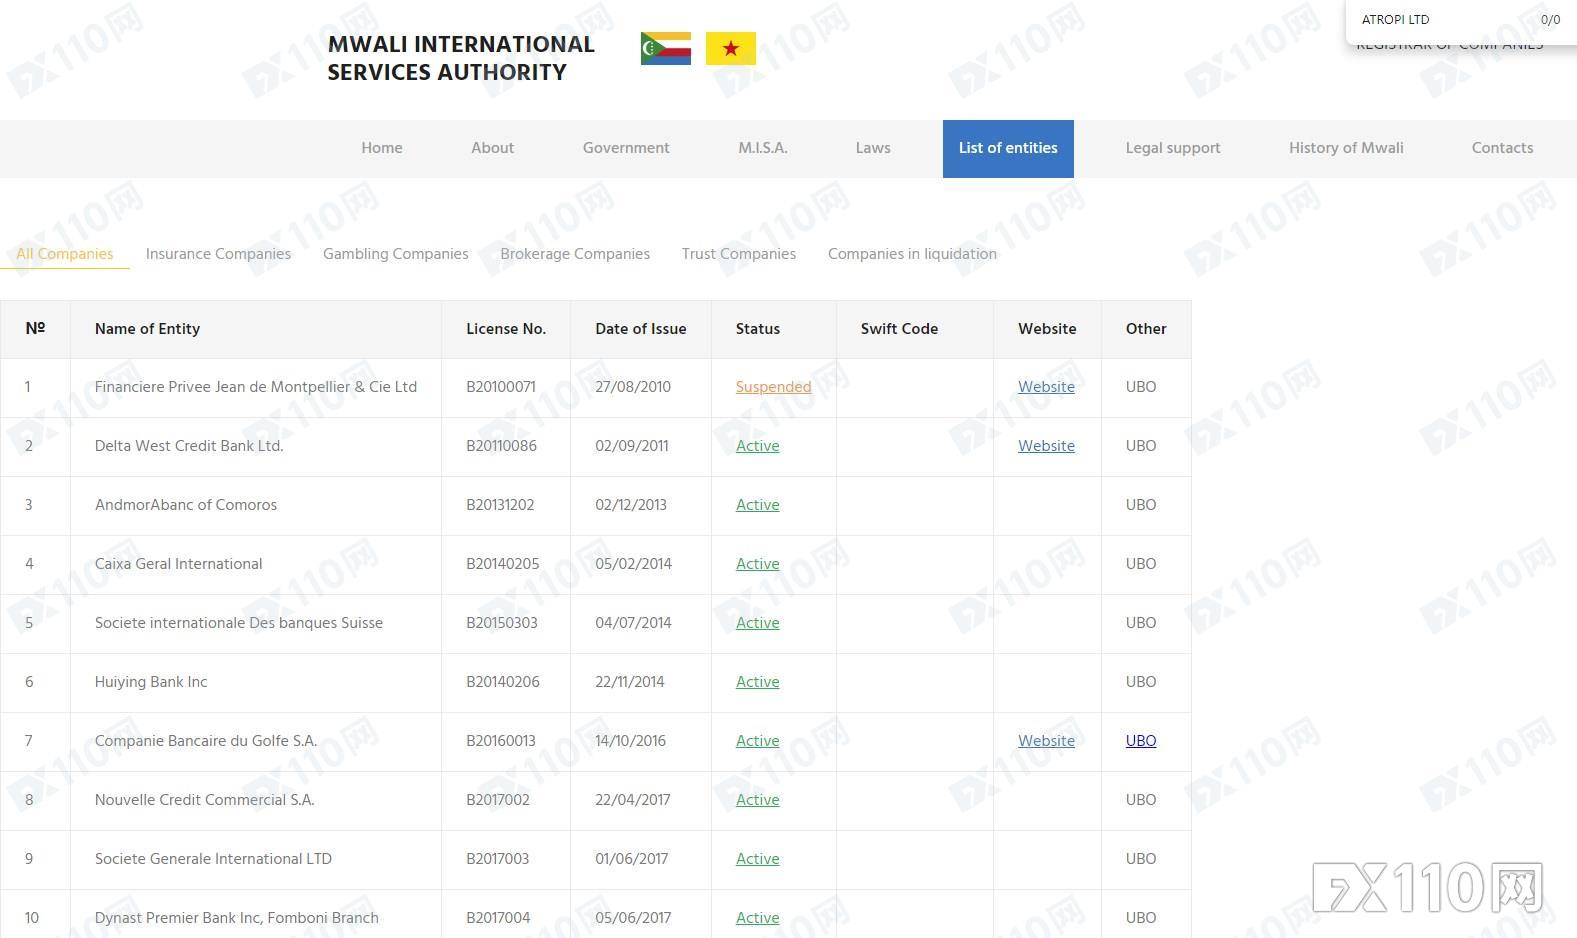Click the Name of Entity column header
This screenshot has height=938, width=1577.
[147, 329]
